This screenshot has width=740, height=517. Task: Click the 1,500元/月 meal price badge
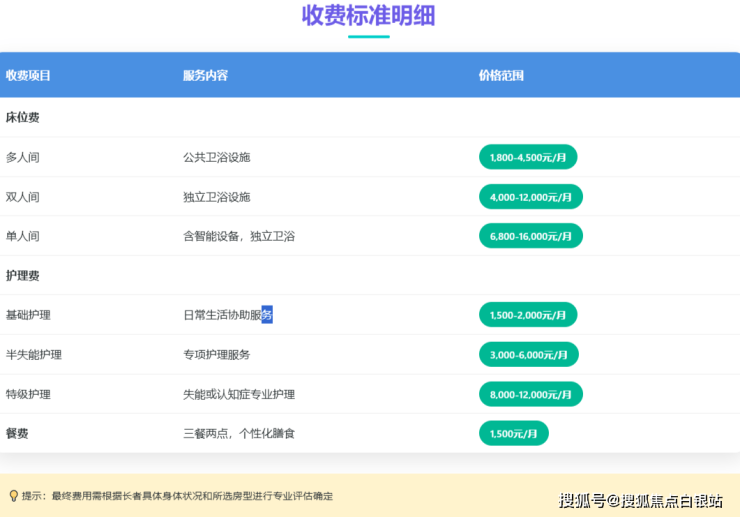click(514, 433)
